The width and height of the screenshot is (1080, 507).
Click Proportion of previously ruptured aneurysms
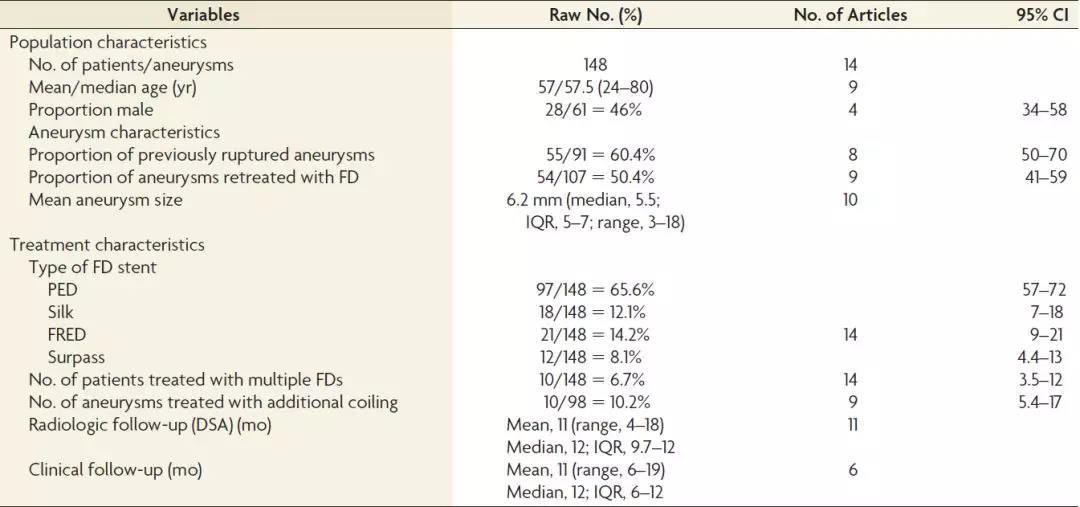click(x=201, y=155)
